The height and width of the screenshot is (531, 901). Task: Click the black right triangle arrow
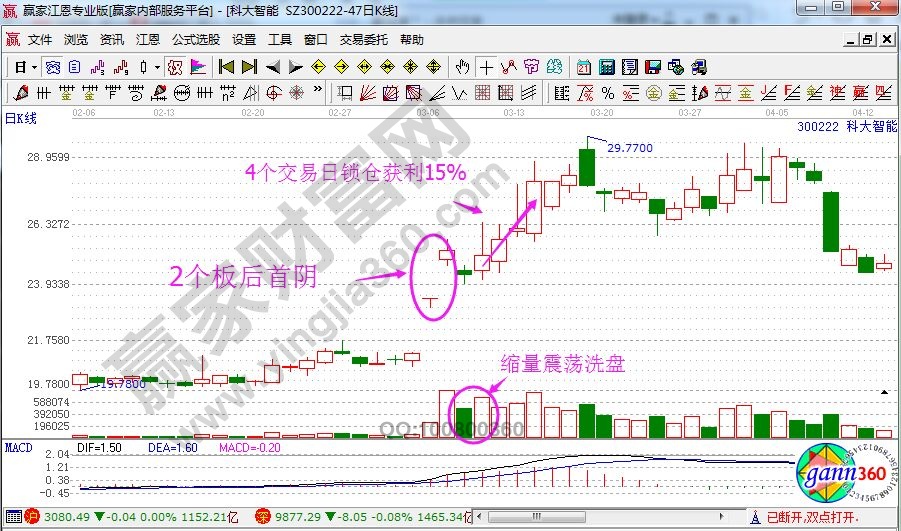pos(295,67)
